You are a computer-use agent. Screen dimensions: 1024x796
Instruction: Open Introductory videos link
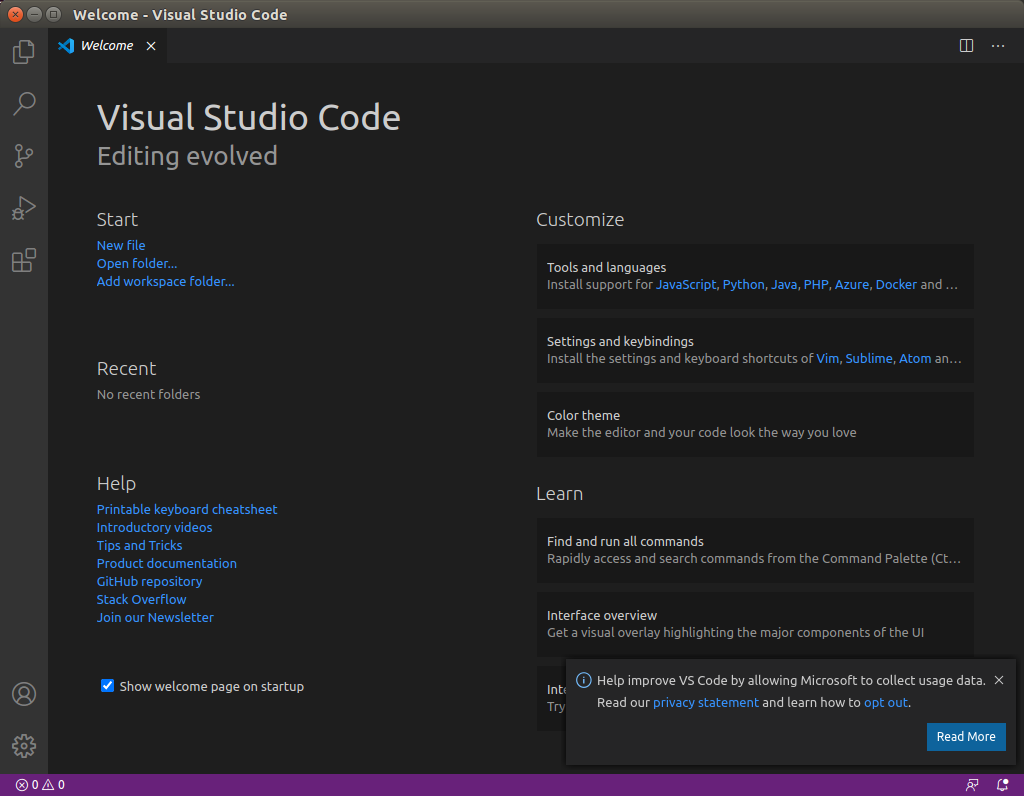tap(154, 527)
